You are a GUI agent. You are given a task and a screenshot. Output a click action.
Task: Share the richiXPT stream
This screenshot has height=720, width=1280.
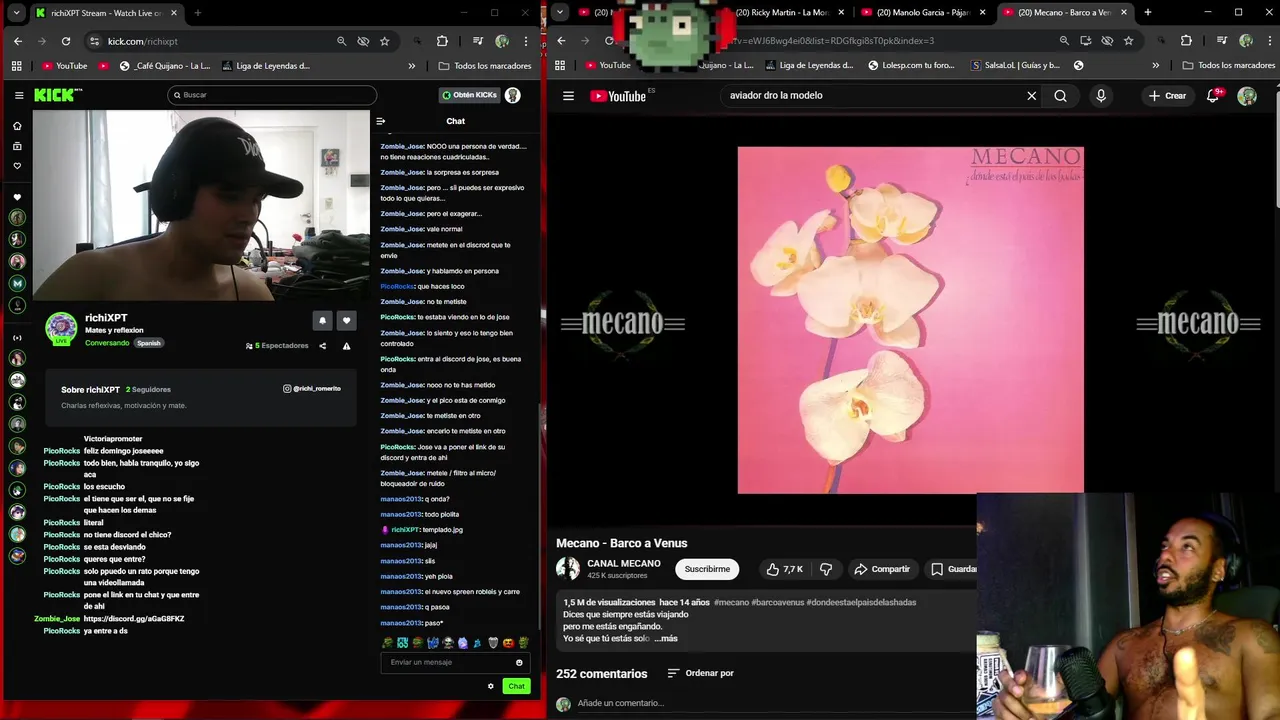[322, 346]
